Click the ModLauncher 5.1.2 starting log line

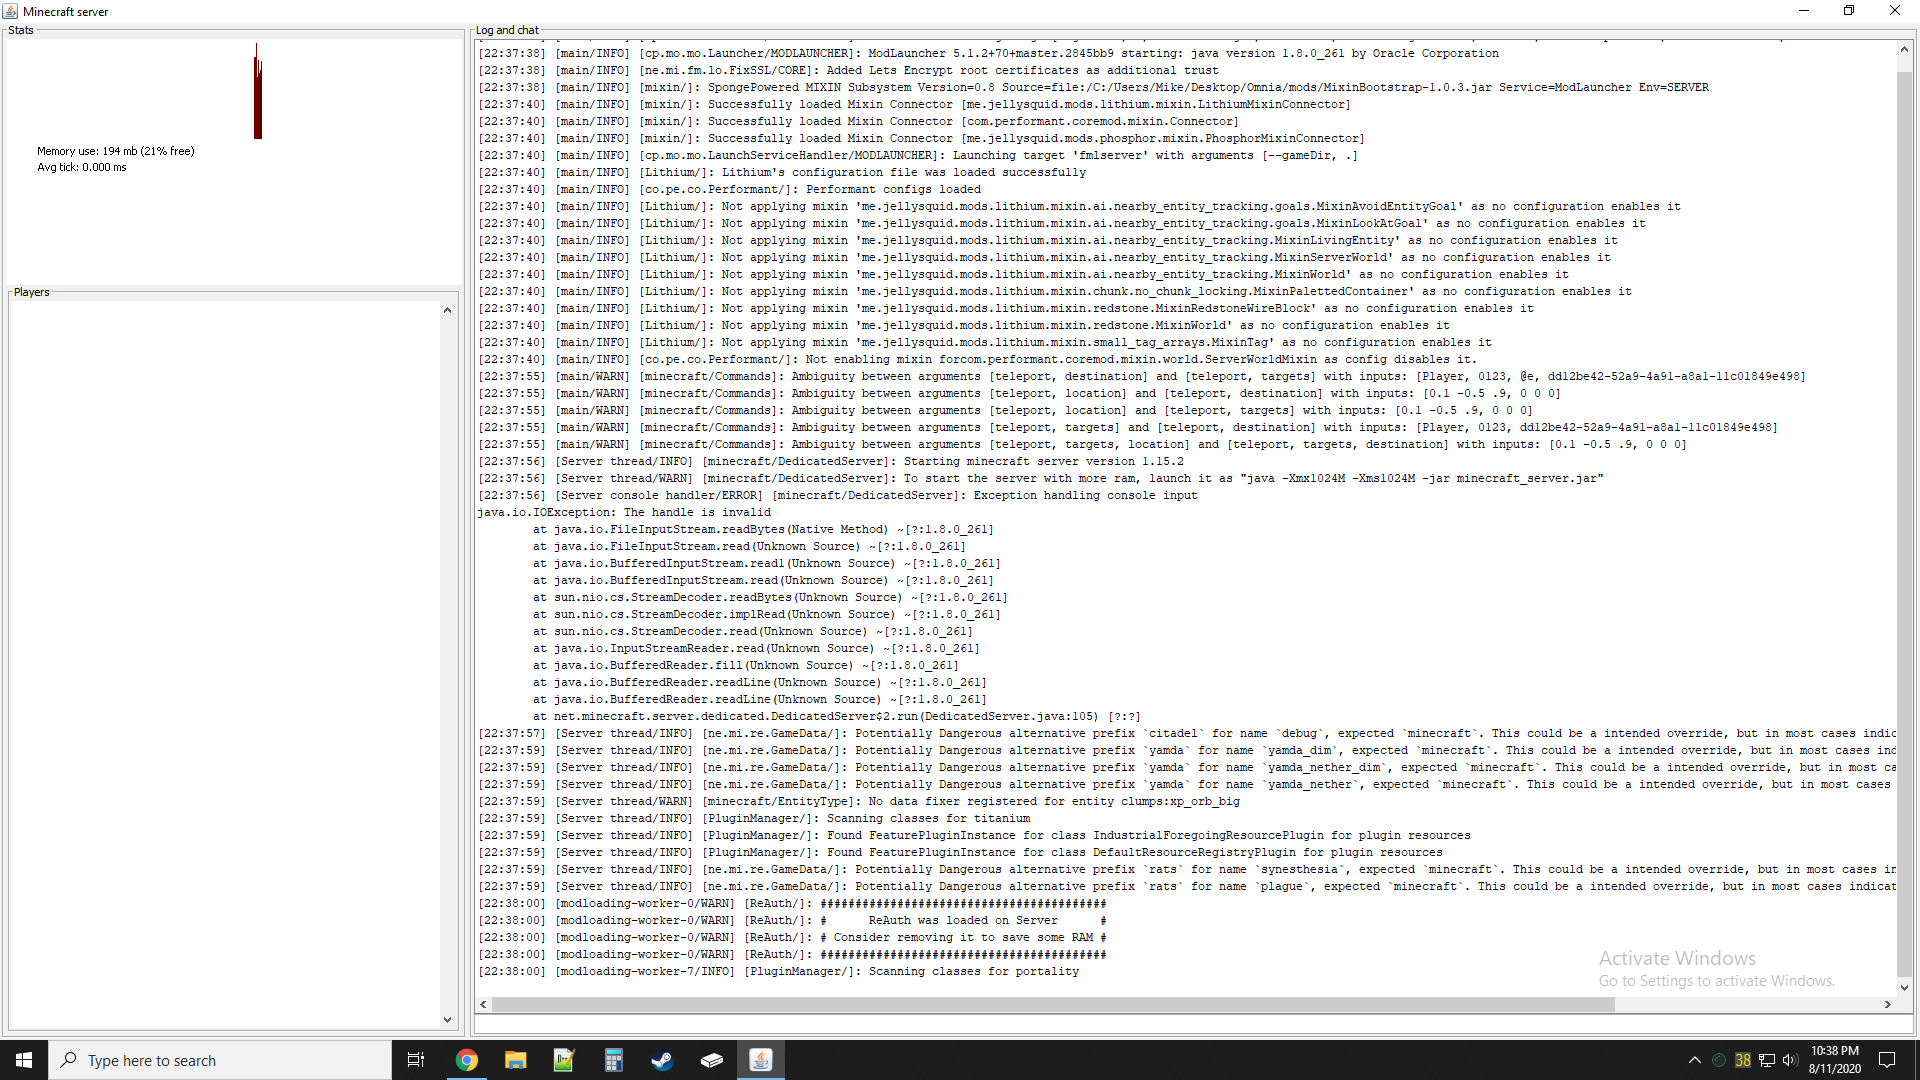tap(989, 53)
